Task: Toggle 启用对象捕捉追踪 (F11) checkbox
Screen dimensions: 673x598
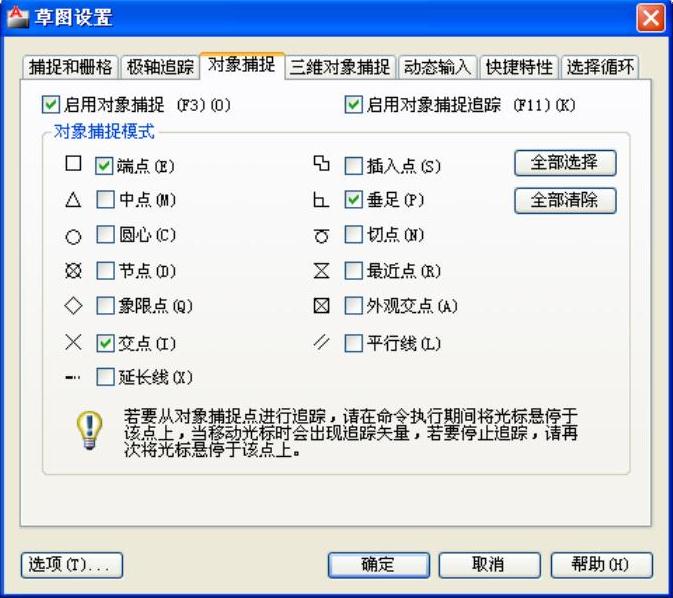Action: pyautogui.click(x=353, y=104)
